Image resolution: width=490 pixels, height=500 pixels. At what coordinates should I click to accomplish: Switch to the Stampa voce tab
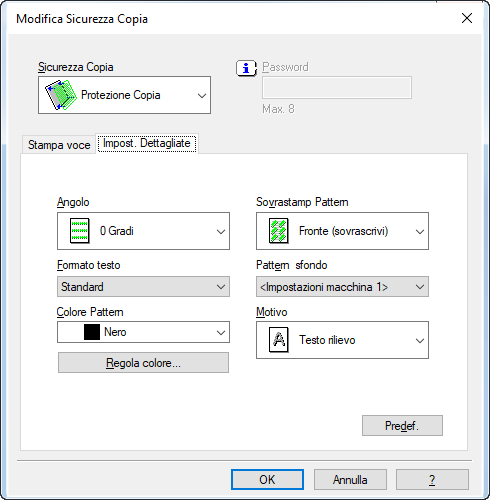(x=59, y=145)
